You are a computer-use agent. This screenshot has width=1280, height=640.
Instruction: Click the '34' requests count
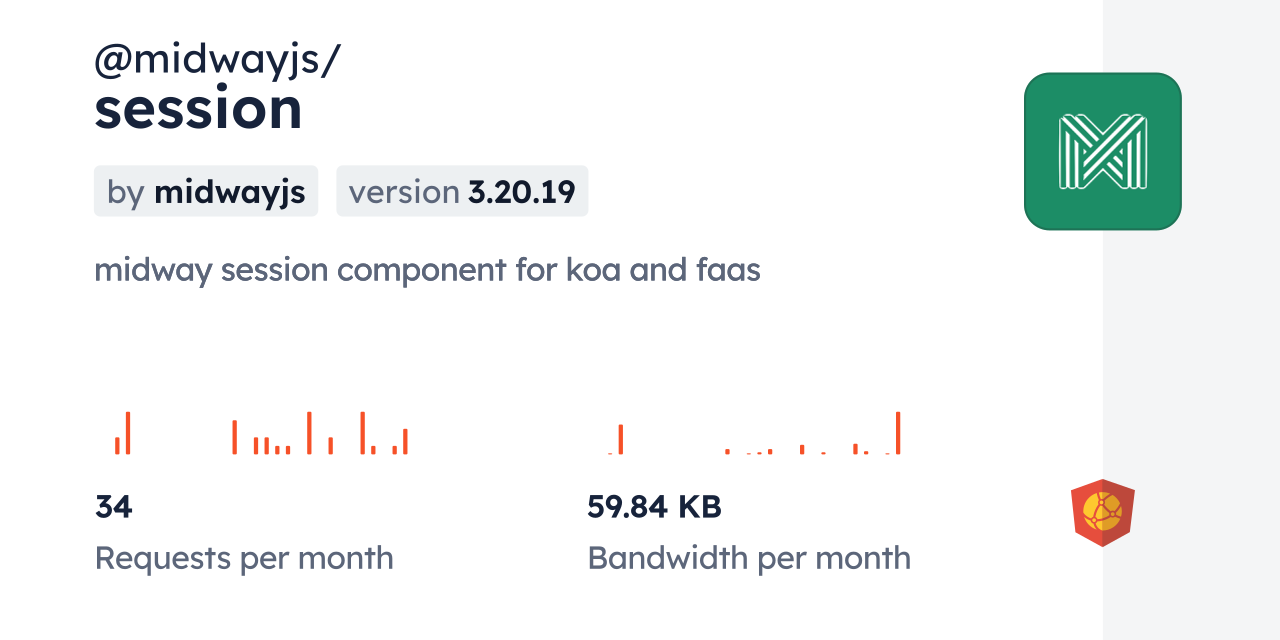click(x=113, y=507)
